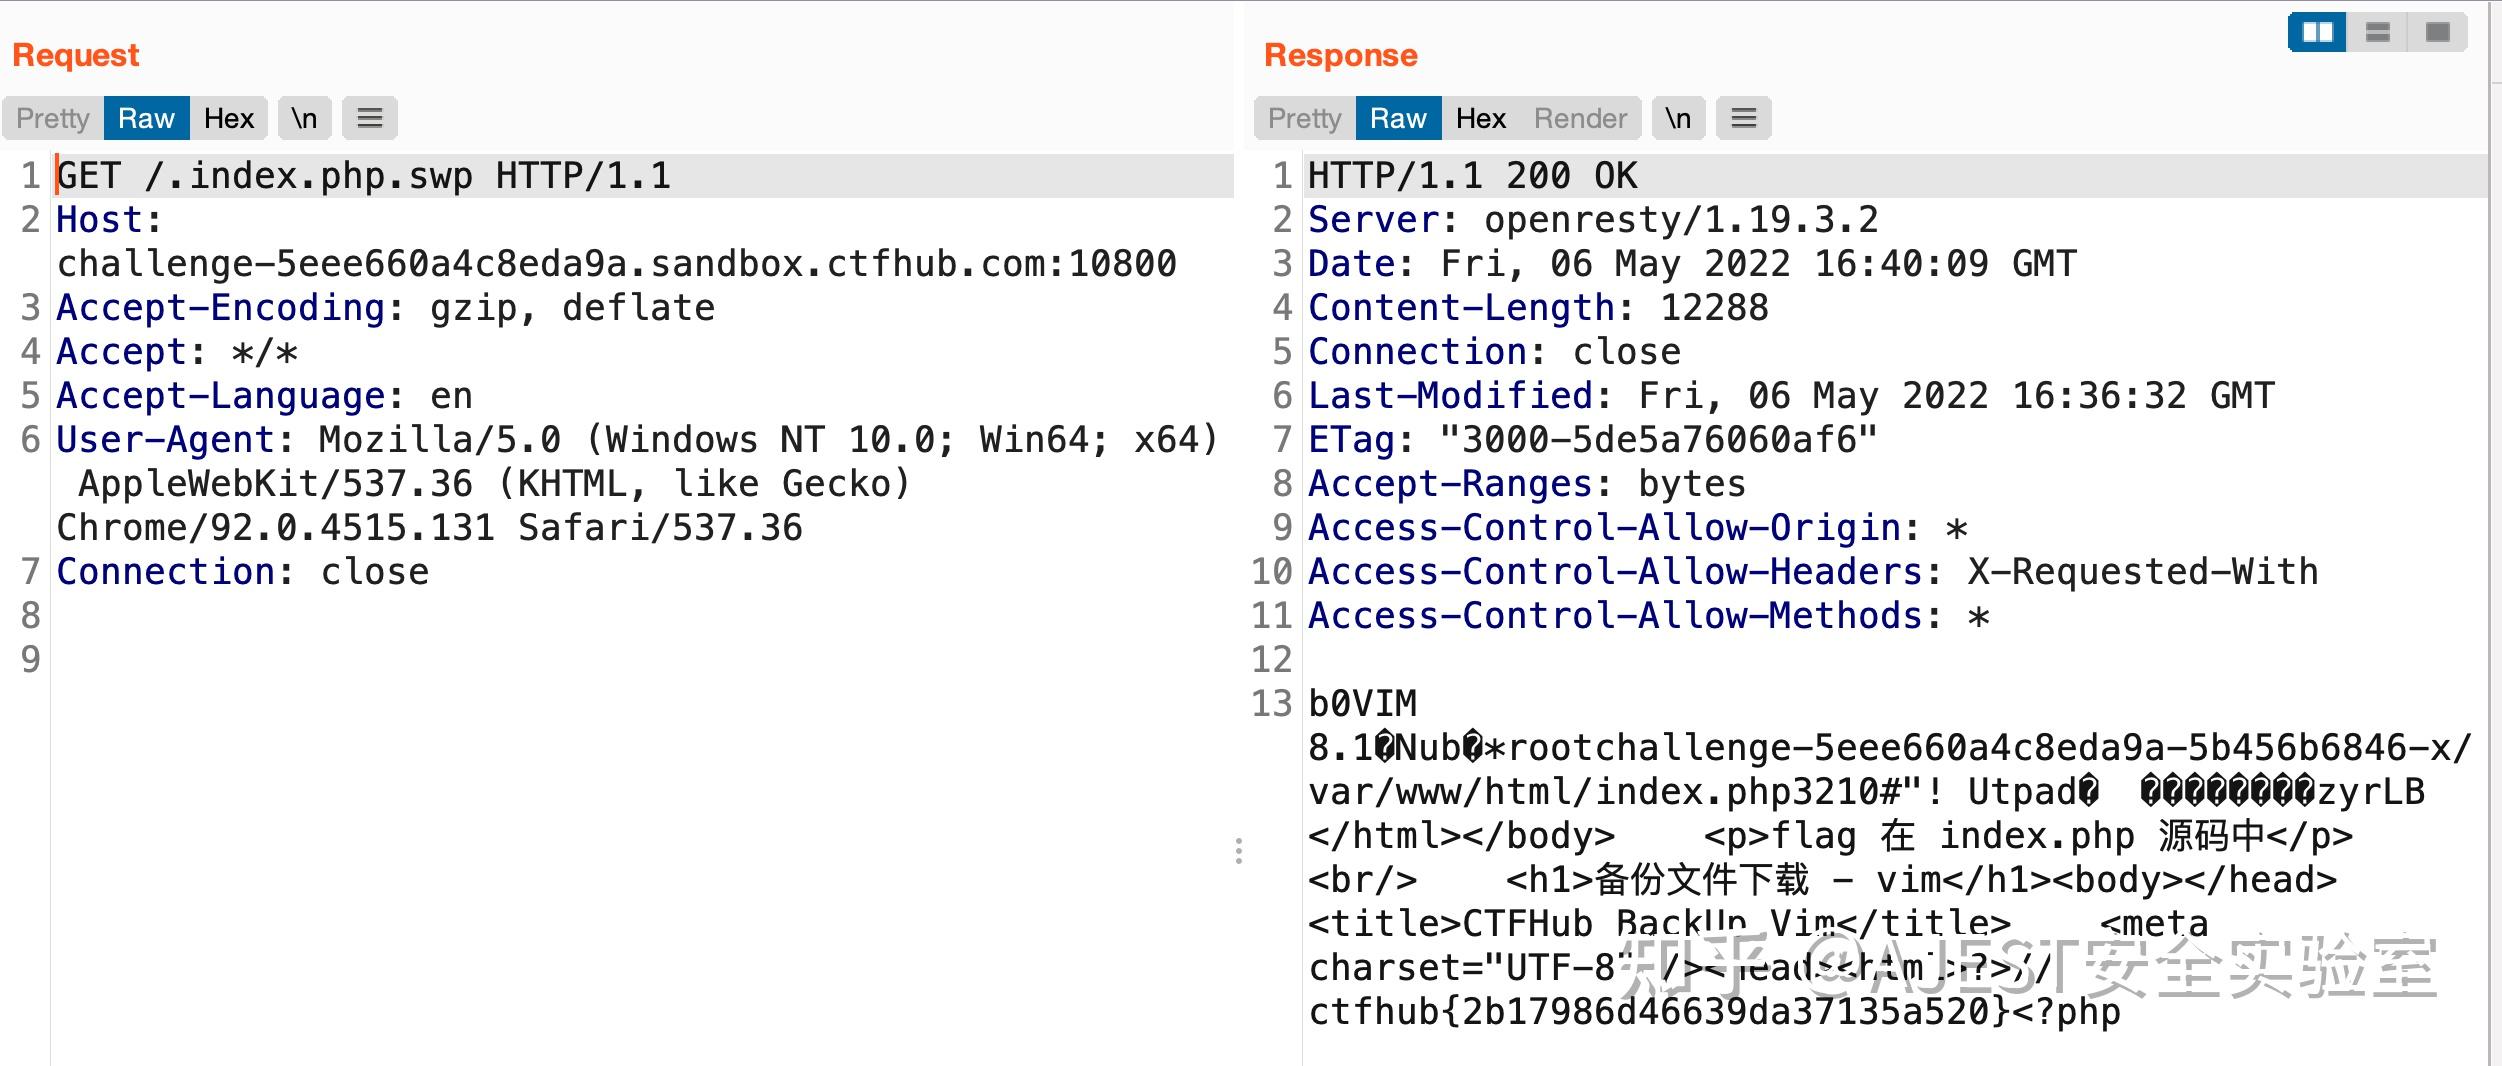Click the Host header value line
2502x1066 pixels.
tap(616, 264)
